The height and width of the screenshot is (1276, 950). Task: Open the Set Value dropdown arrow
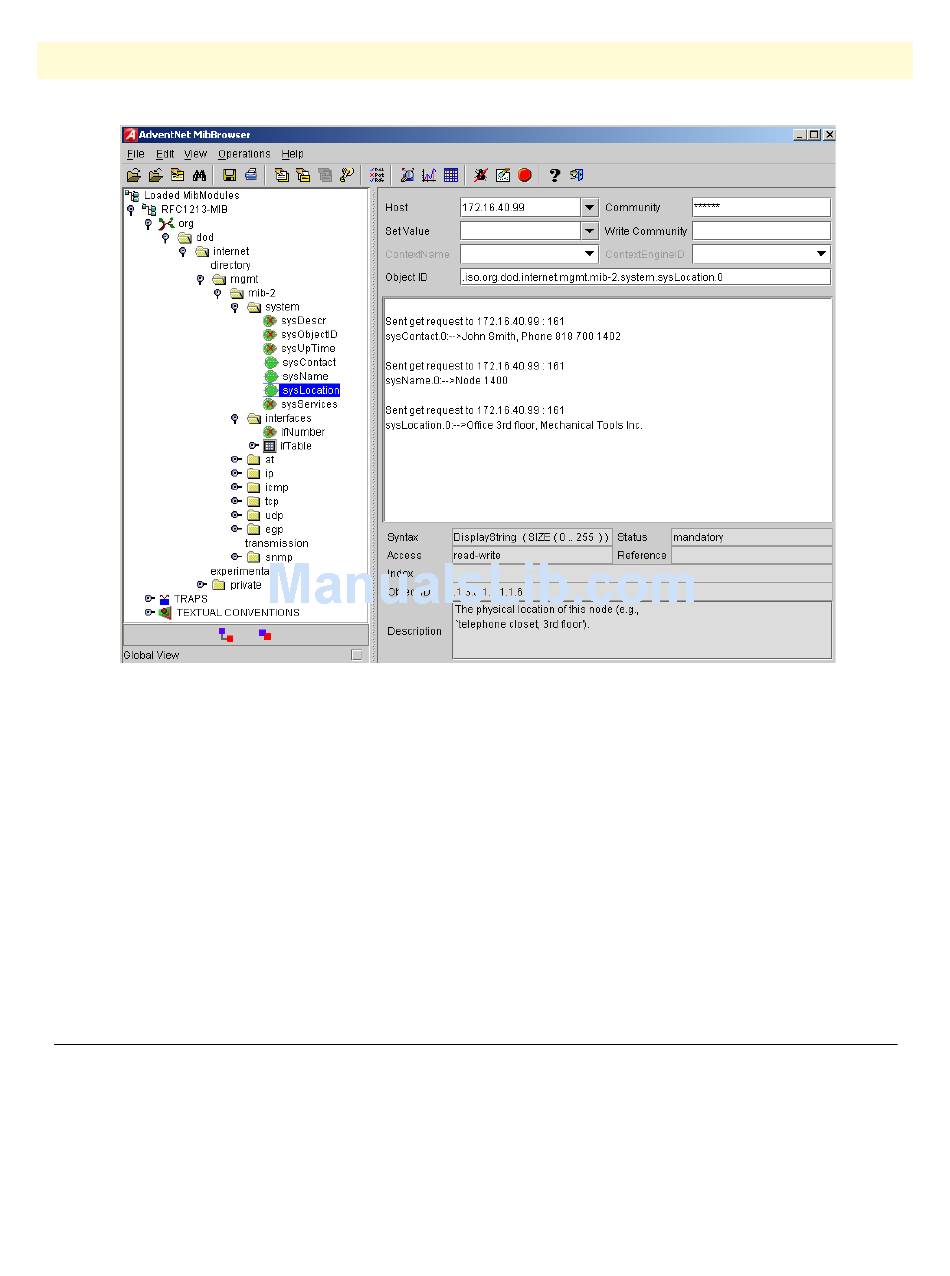coord(589,231)
